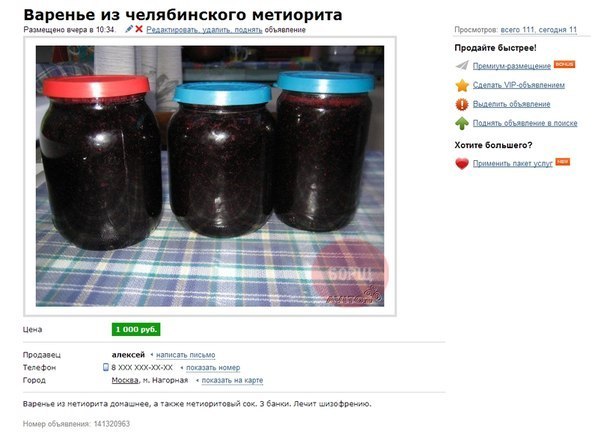Open the Премиум-размещение link
Screen dimensions: 604x434
point(512,66)
